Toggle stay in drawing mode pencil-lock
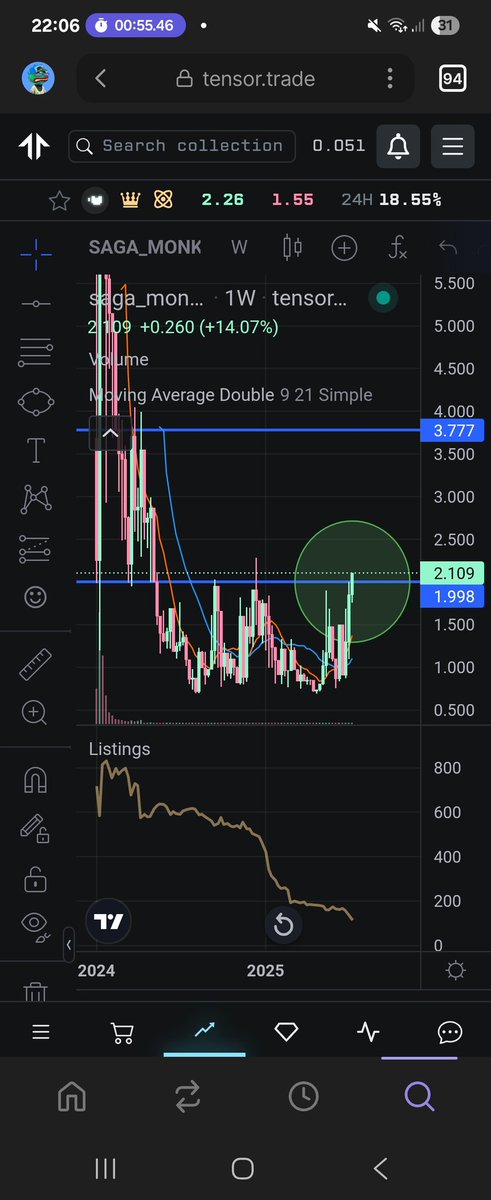This screenshot has height=1200, width=491. pos(36,829)
